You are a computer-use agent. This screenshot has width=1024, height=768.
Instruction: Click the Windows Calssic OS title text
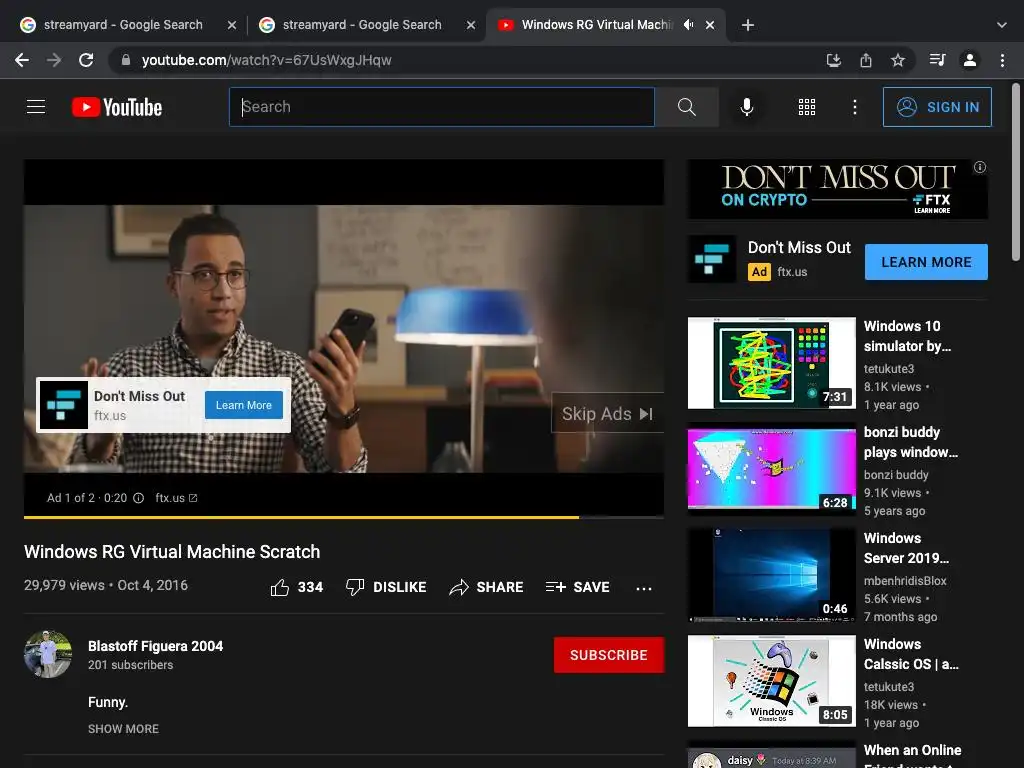click(911, 654)
